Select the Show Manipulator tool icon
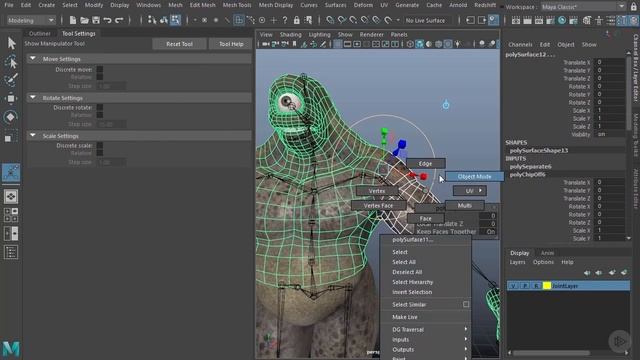This screenshot has height=360, width=640. tap(11, 172)
